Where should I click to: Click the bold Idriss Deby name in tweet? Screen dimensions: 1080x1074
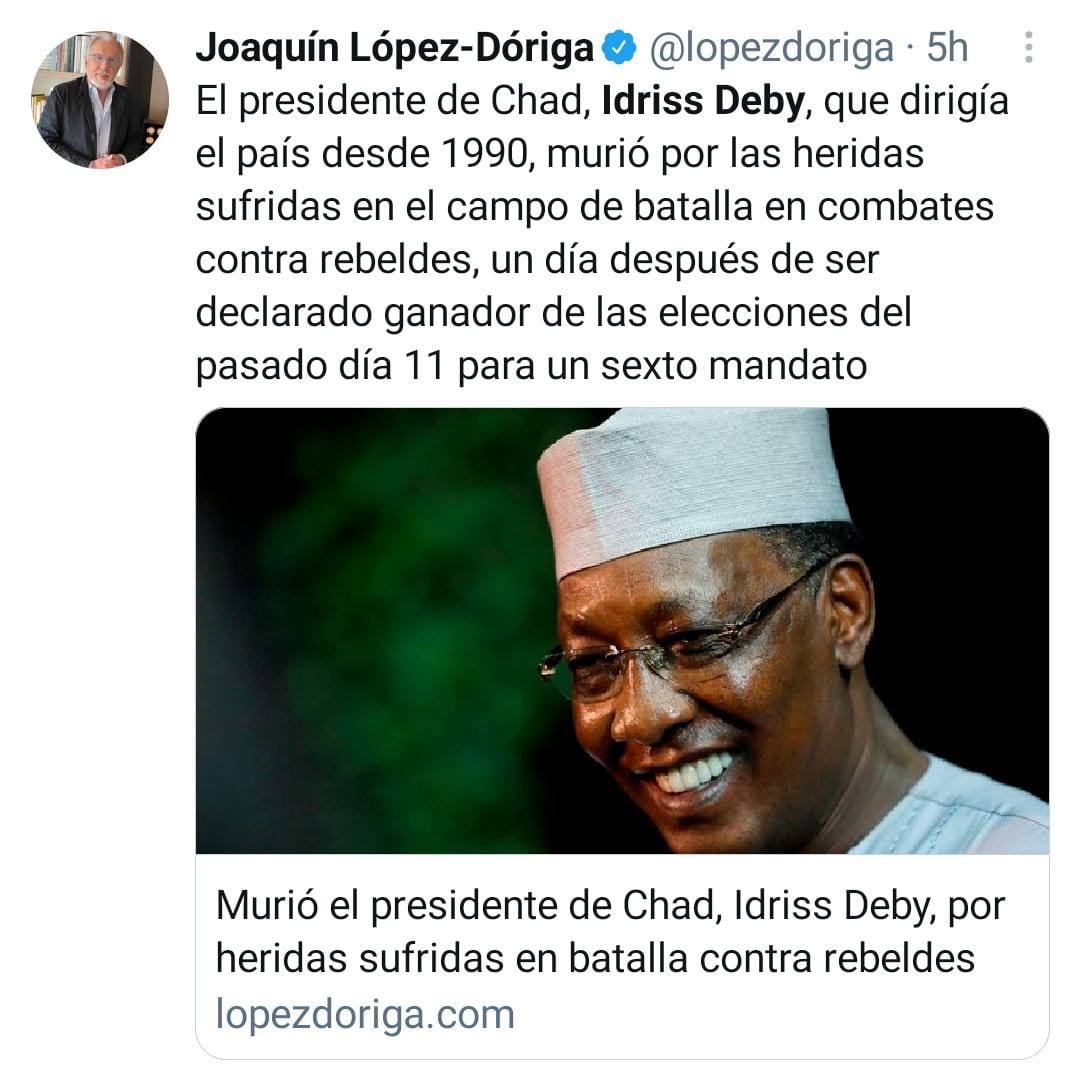point(703,101)
